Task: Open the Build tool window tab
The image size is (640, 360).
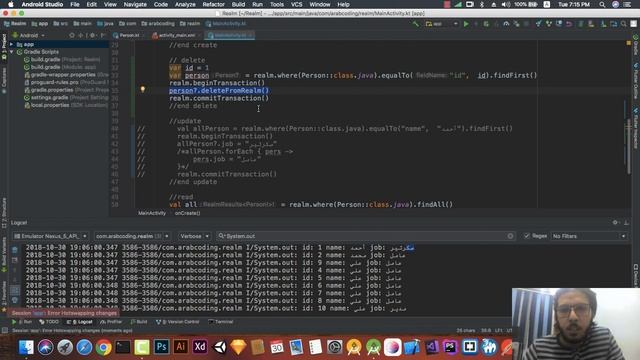Action: (139, 322)
